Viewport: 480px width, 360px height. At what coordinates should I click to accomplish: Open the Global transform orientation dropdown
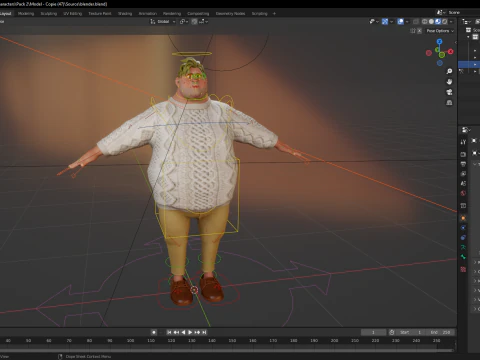(162, 22)
